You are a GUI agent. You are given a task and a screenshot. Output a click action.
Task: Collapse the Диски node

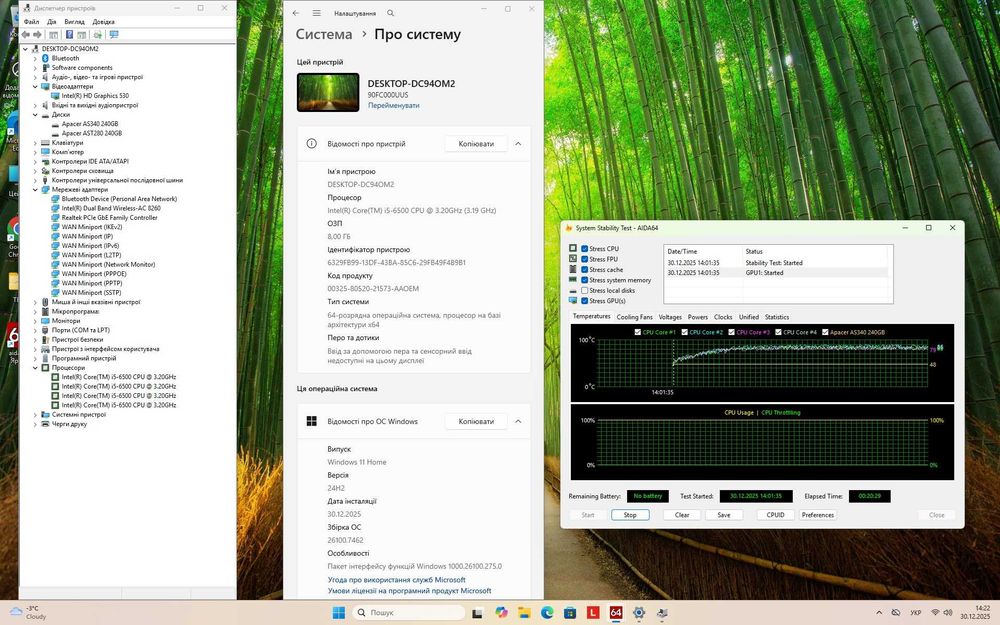pyautogui.click(x=35, y=115)
